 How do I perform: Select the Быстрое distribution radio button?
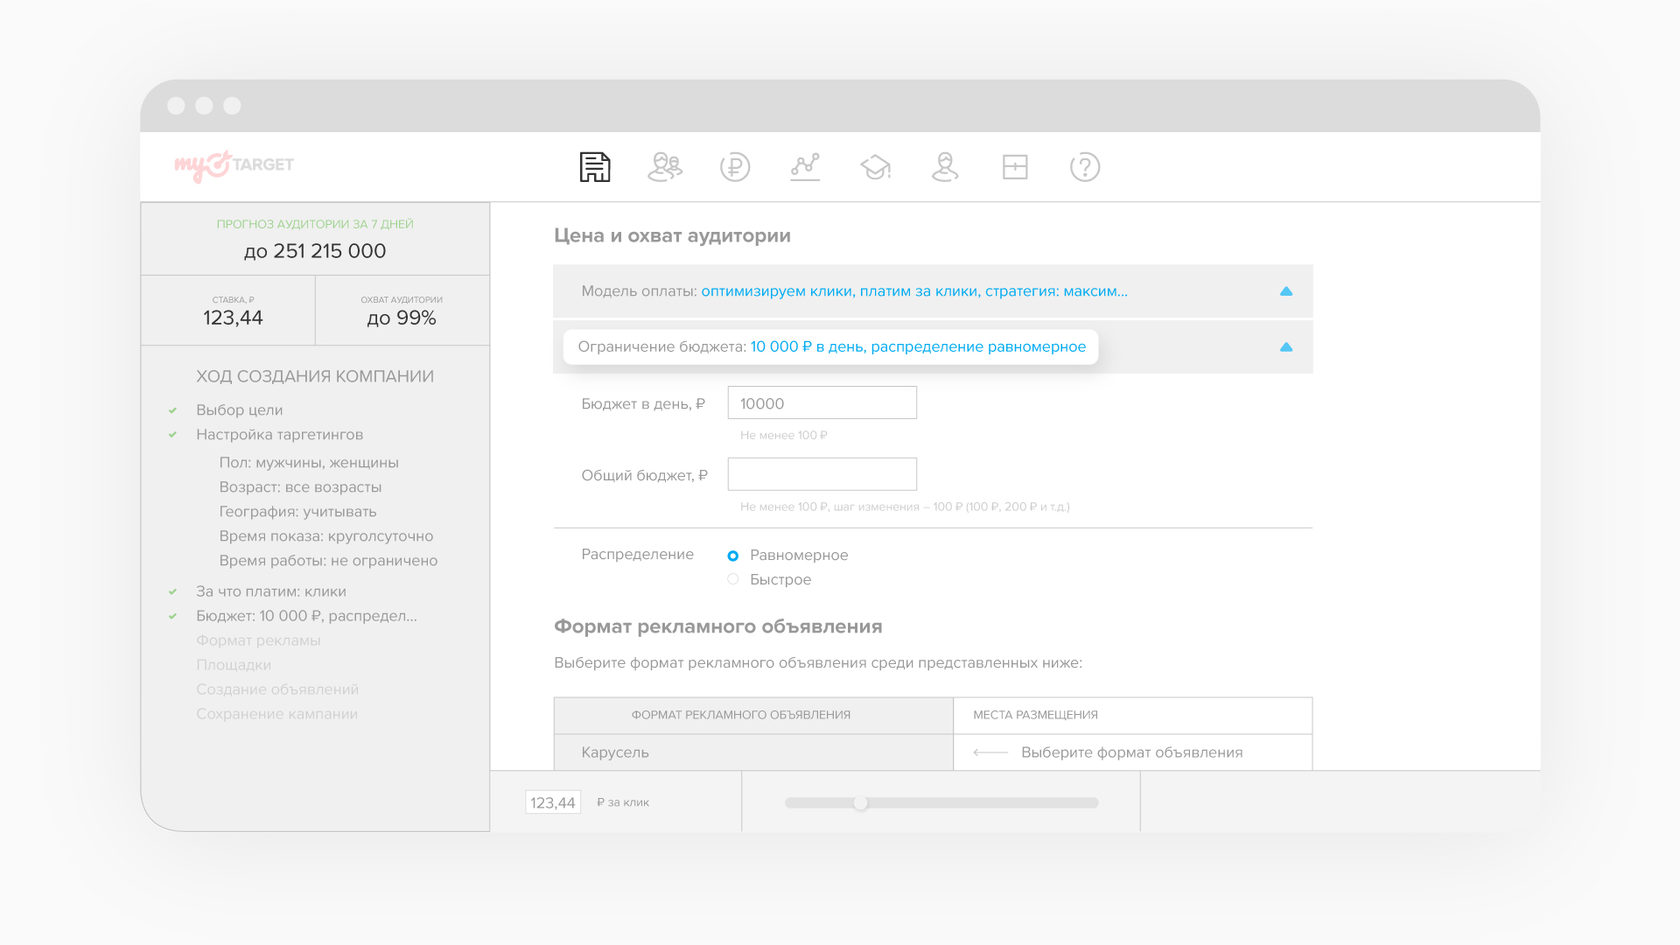(x=733, y=580)
